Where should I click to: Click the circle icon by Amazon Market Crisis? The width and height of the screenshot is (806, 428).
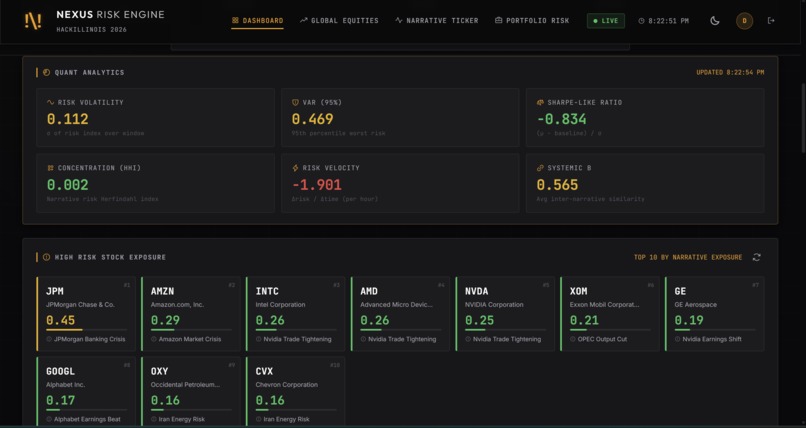[x=154, y=339]
